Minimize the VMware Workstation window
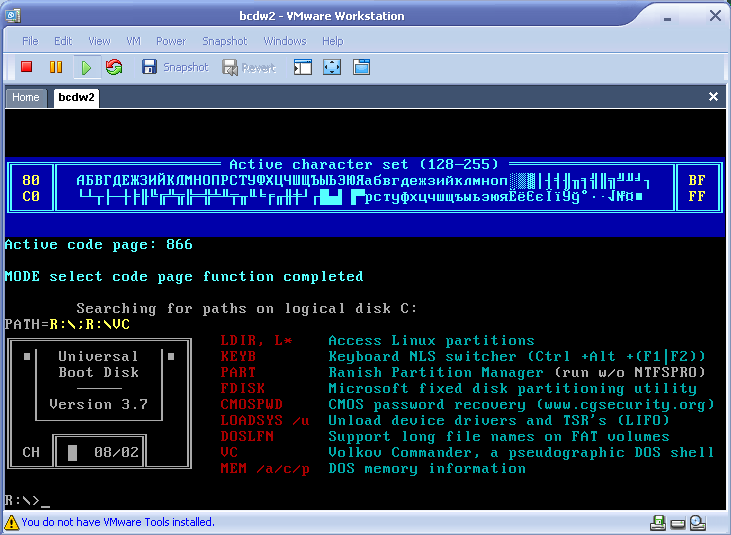The image size is (731, 535). coord(667,18)
